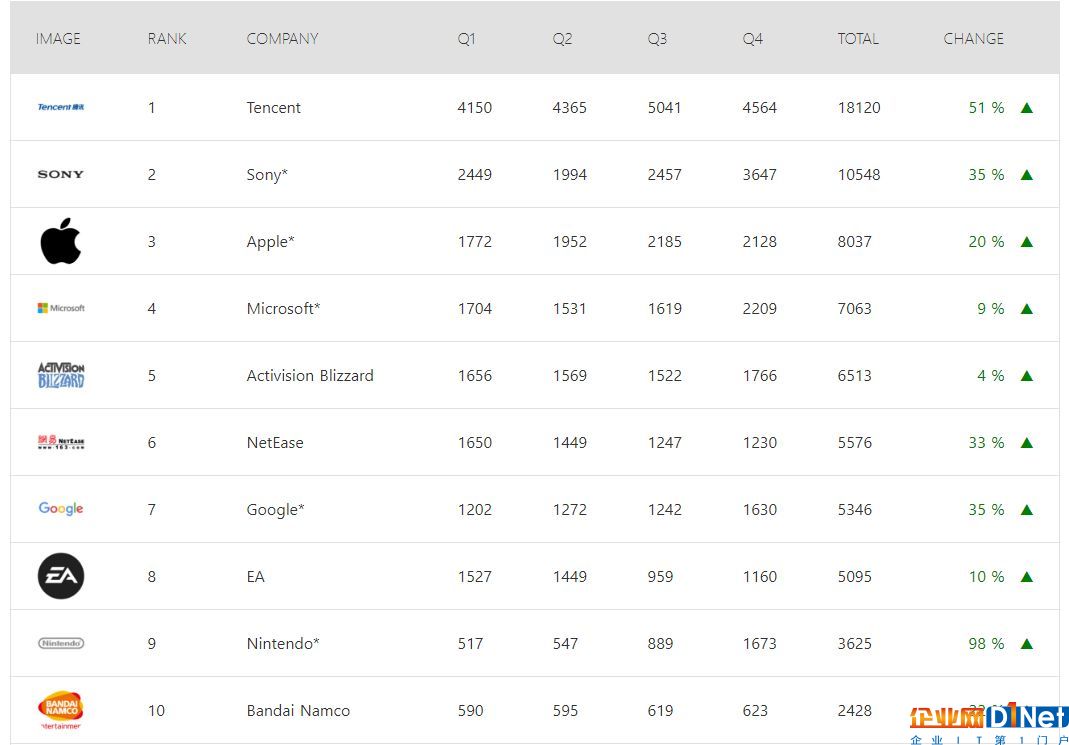The height and width of the screenshot is (745, 1069).
Task: Click Tencent's 18120 total value
Action: pos(859,108)
